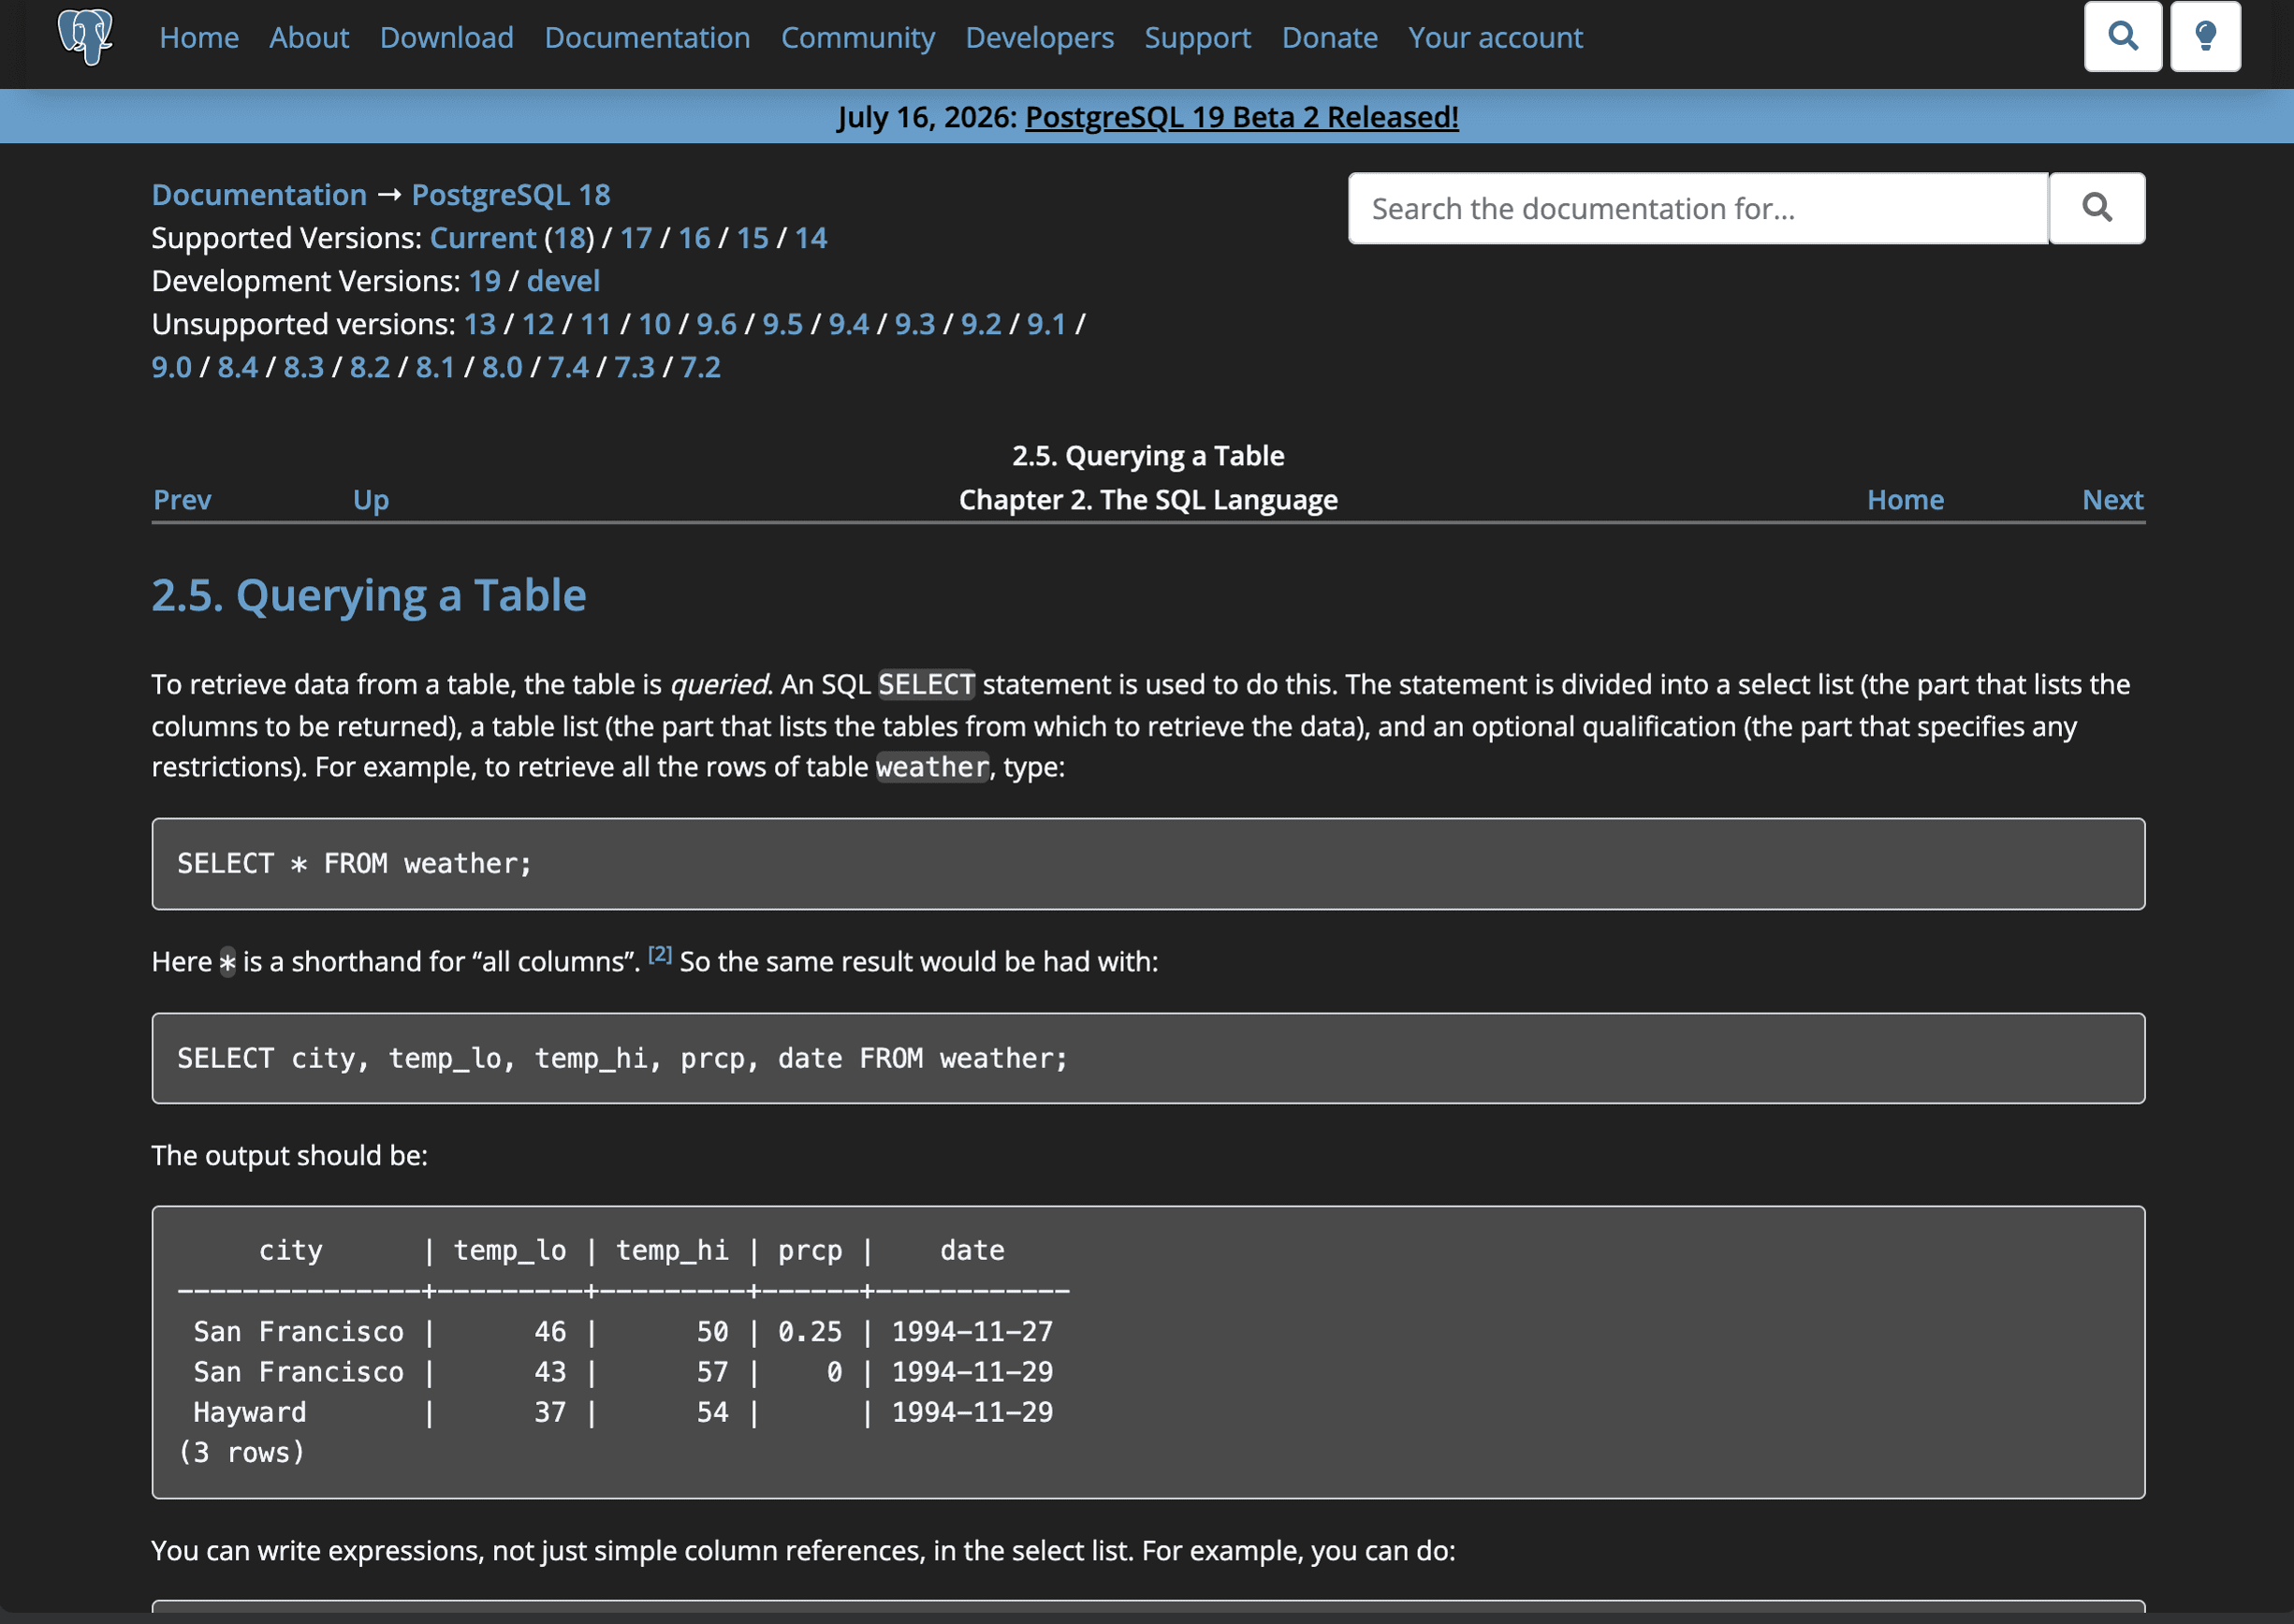Open the Developers menu item
This screenshot has width=2294, height=1624.
click(x=1039, y=38)
